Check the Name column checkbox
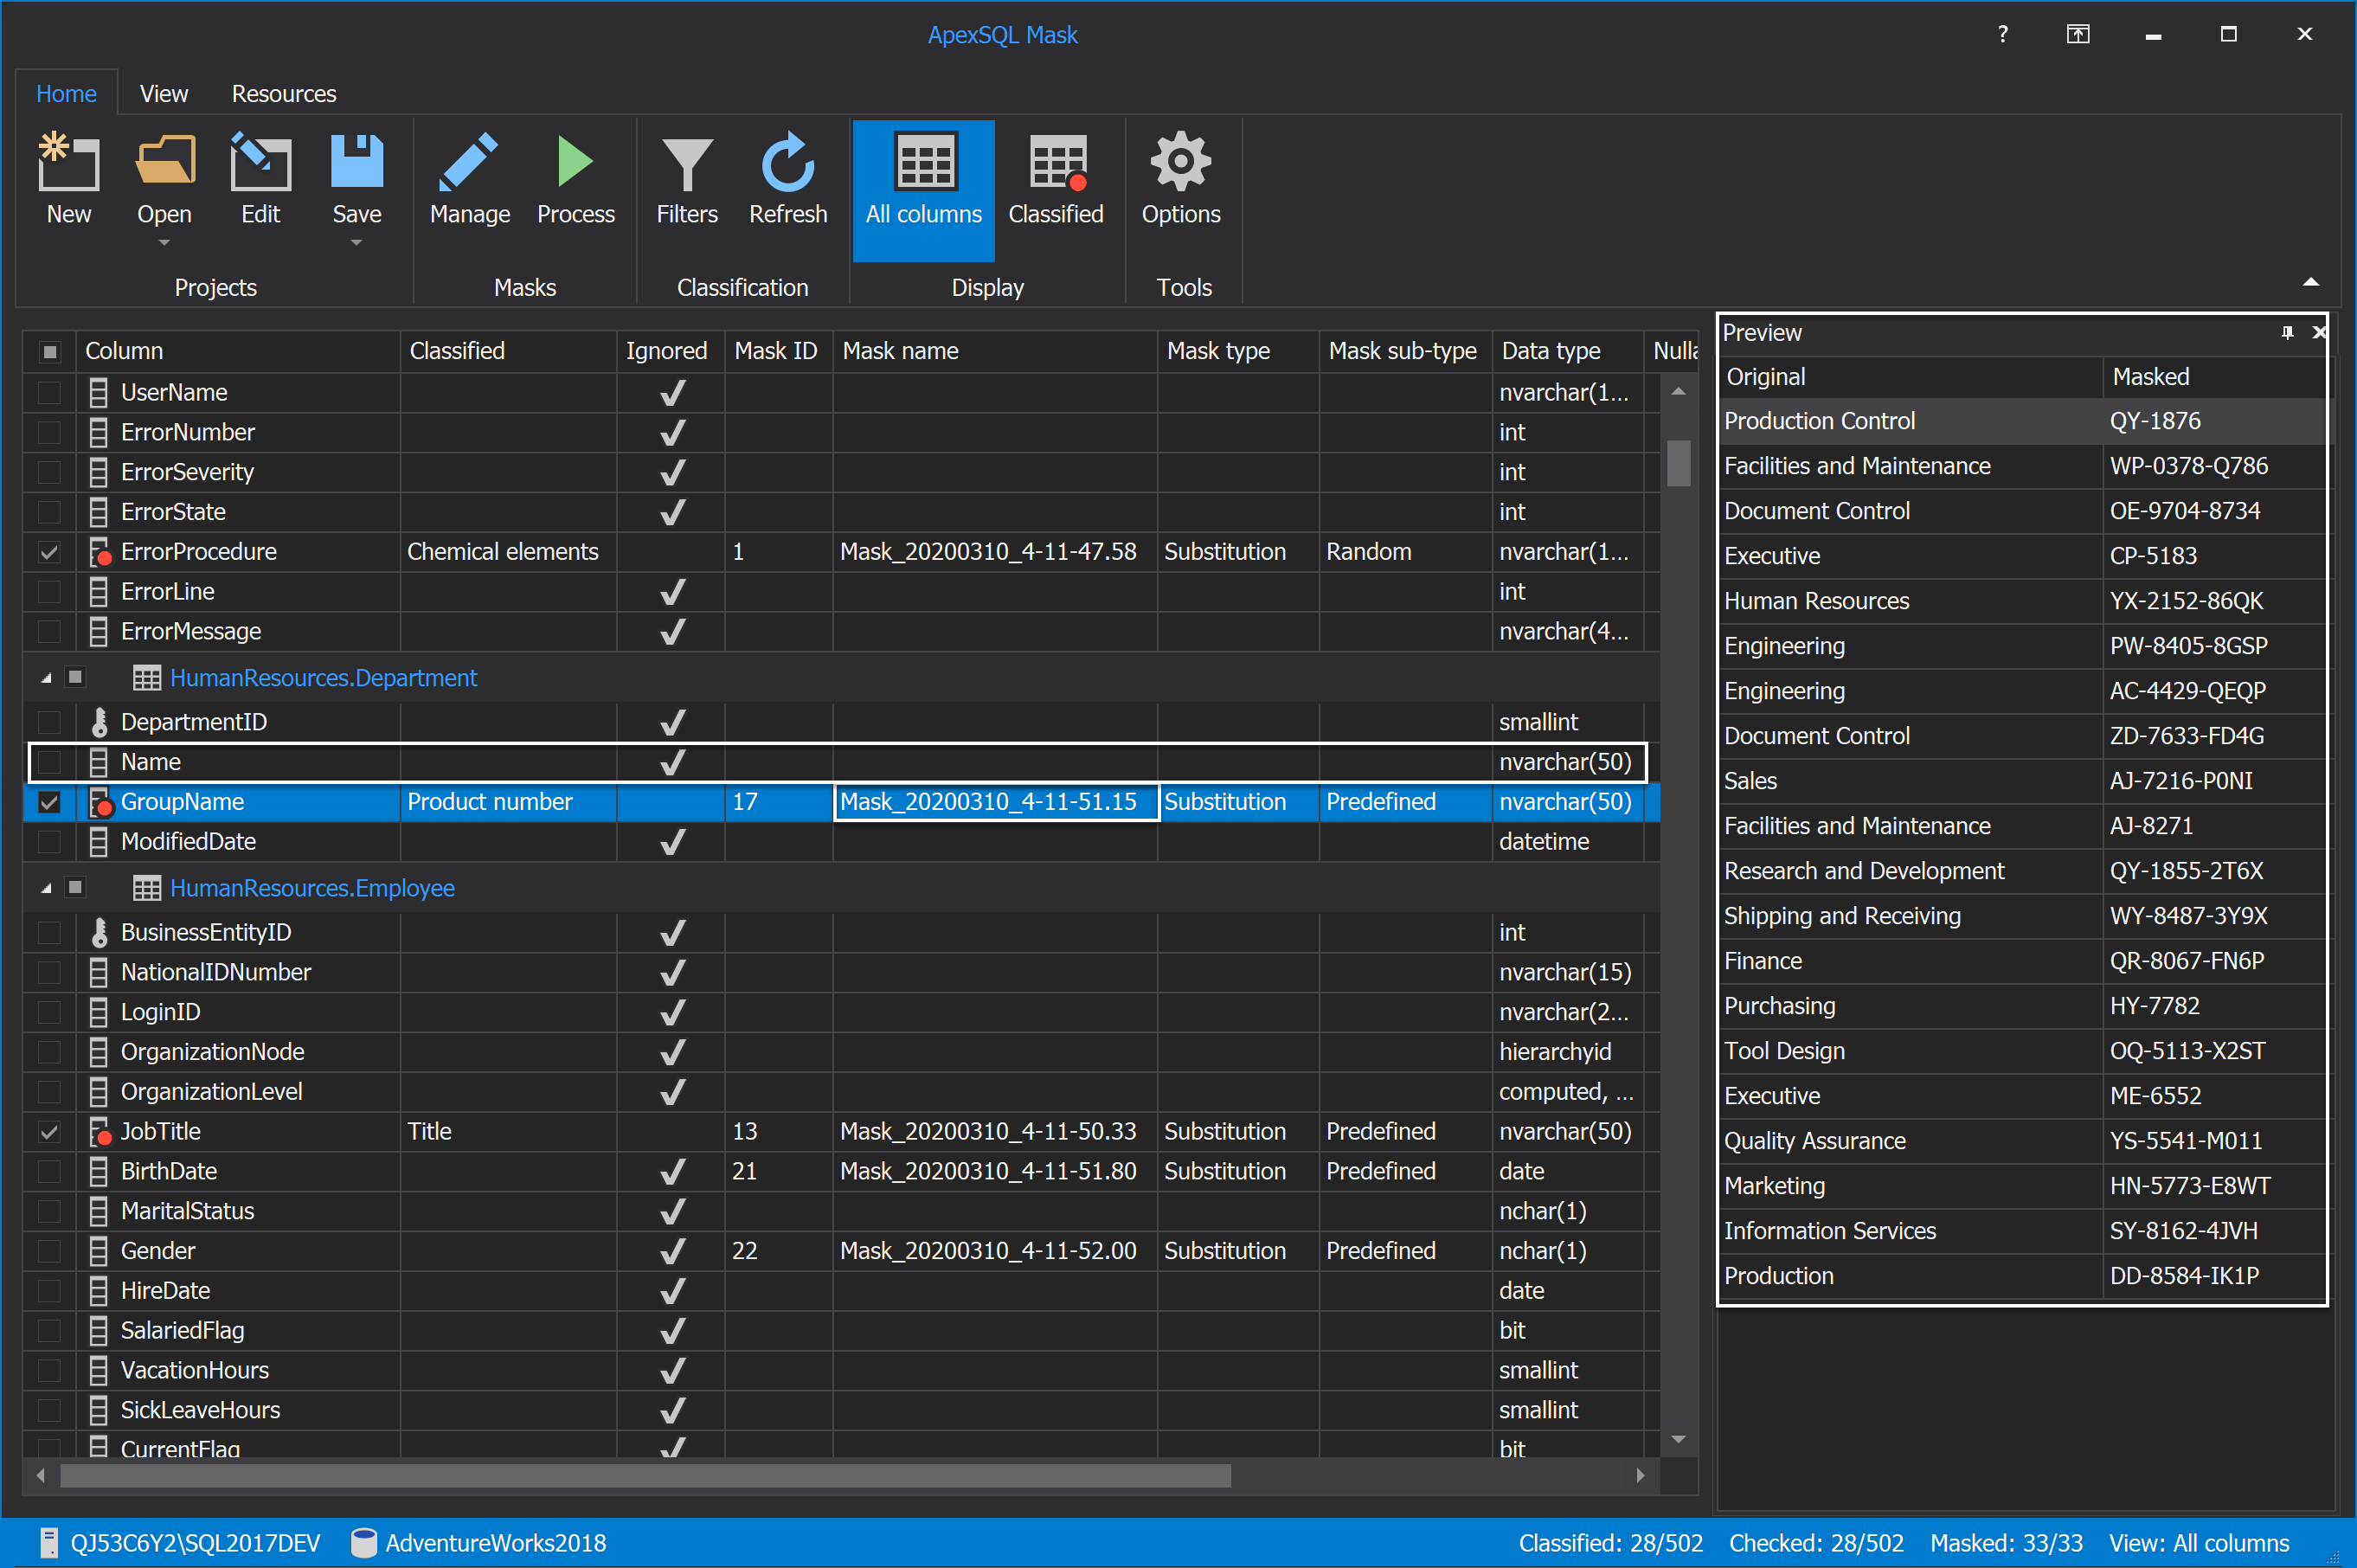The image size is (2357, 1568). pyautogui.click(x=49, y=762)
